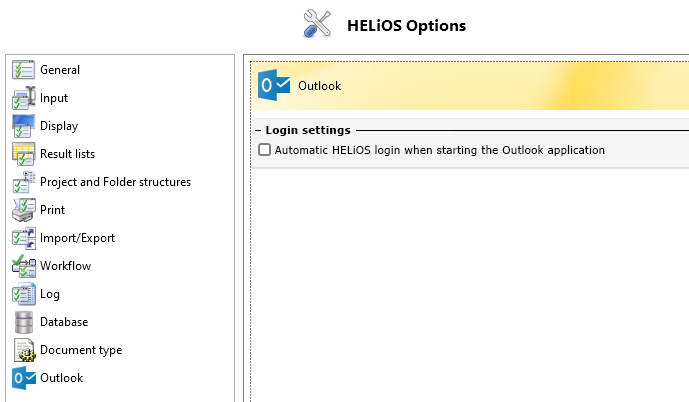This screenshot has height=402, width=689.
Task: Click the Outlook header banner icon
Action: [274, 85]
